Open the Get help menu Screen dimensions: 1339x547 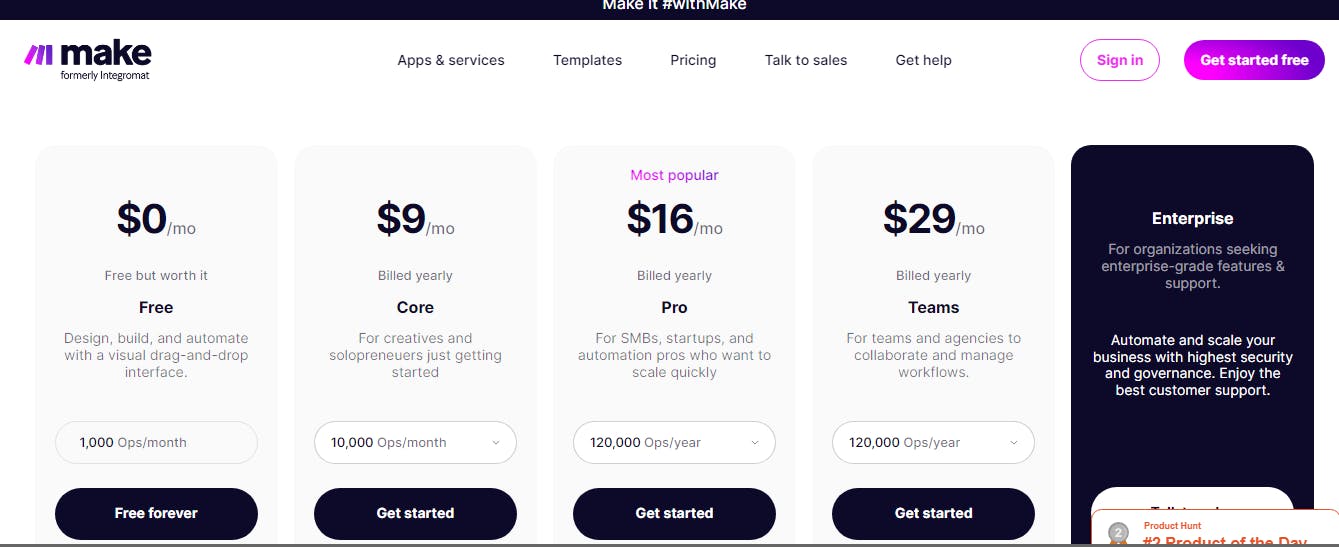coord(923,60)
